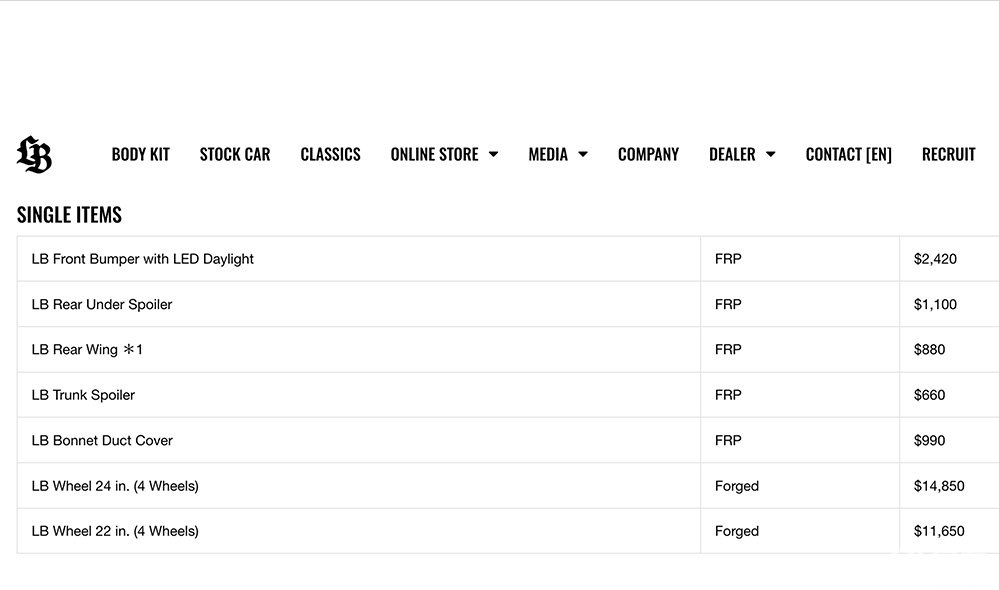Select the LB Front Bumper with LED Daylight row
Viewport: 999px width, 590px height.
point(143,259)
